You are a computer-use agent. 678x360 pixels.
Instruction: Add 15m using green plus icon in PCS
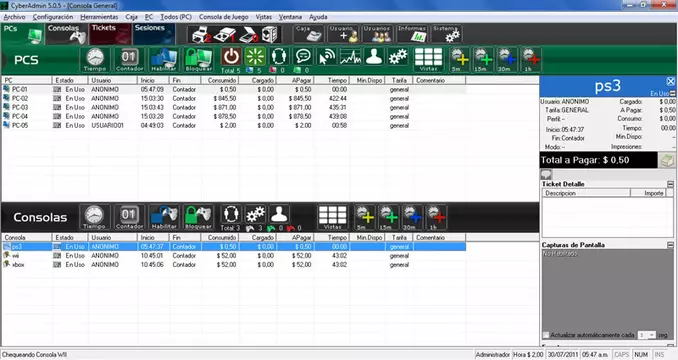(483, 60)
